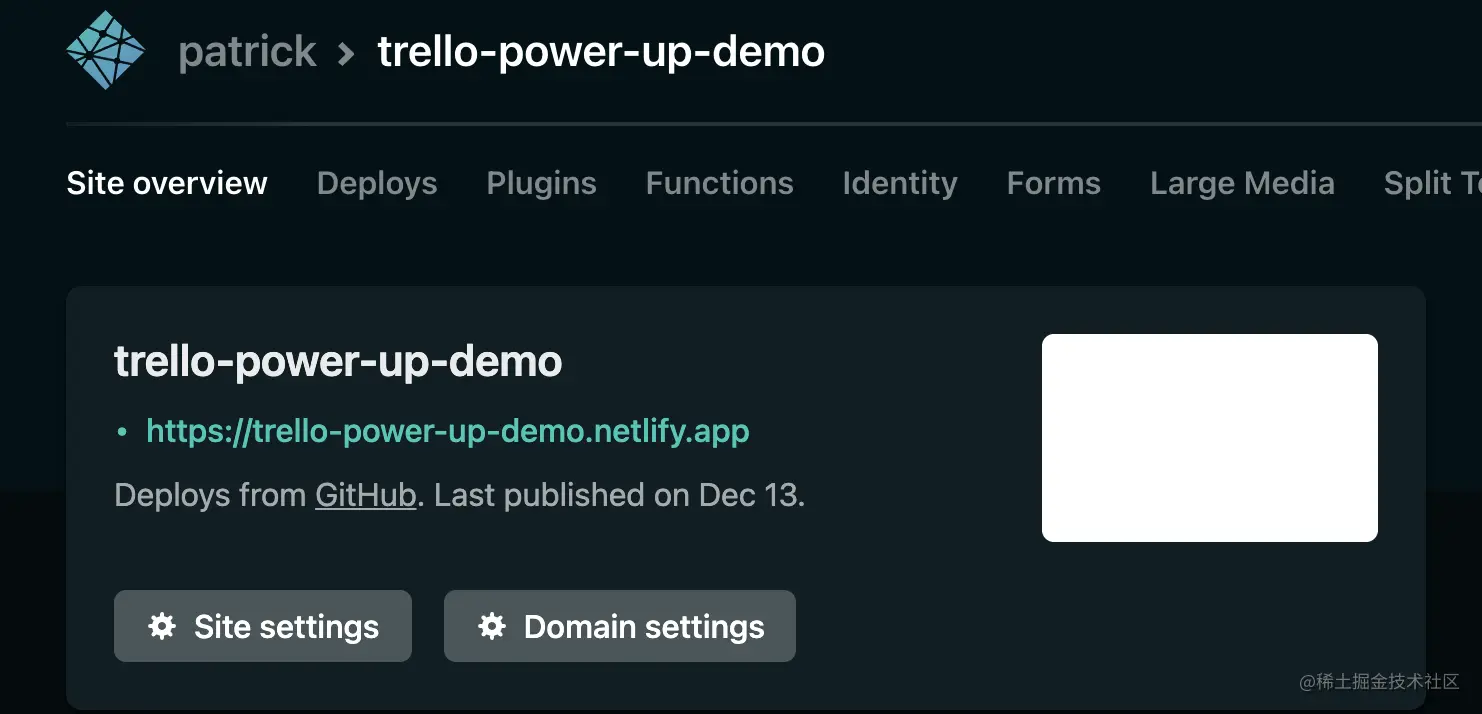The width and height of the screenshot is (1482, 714).
Task: Open the Plugins tab
Action: click(x=541, y=183)
